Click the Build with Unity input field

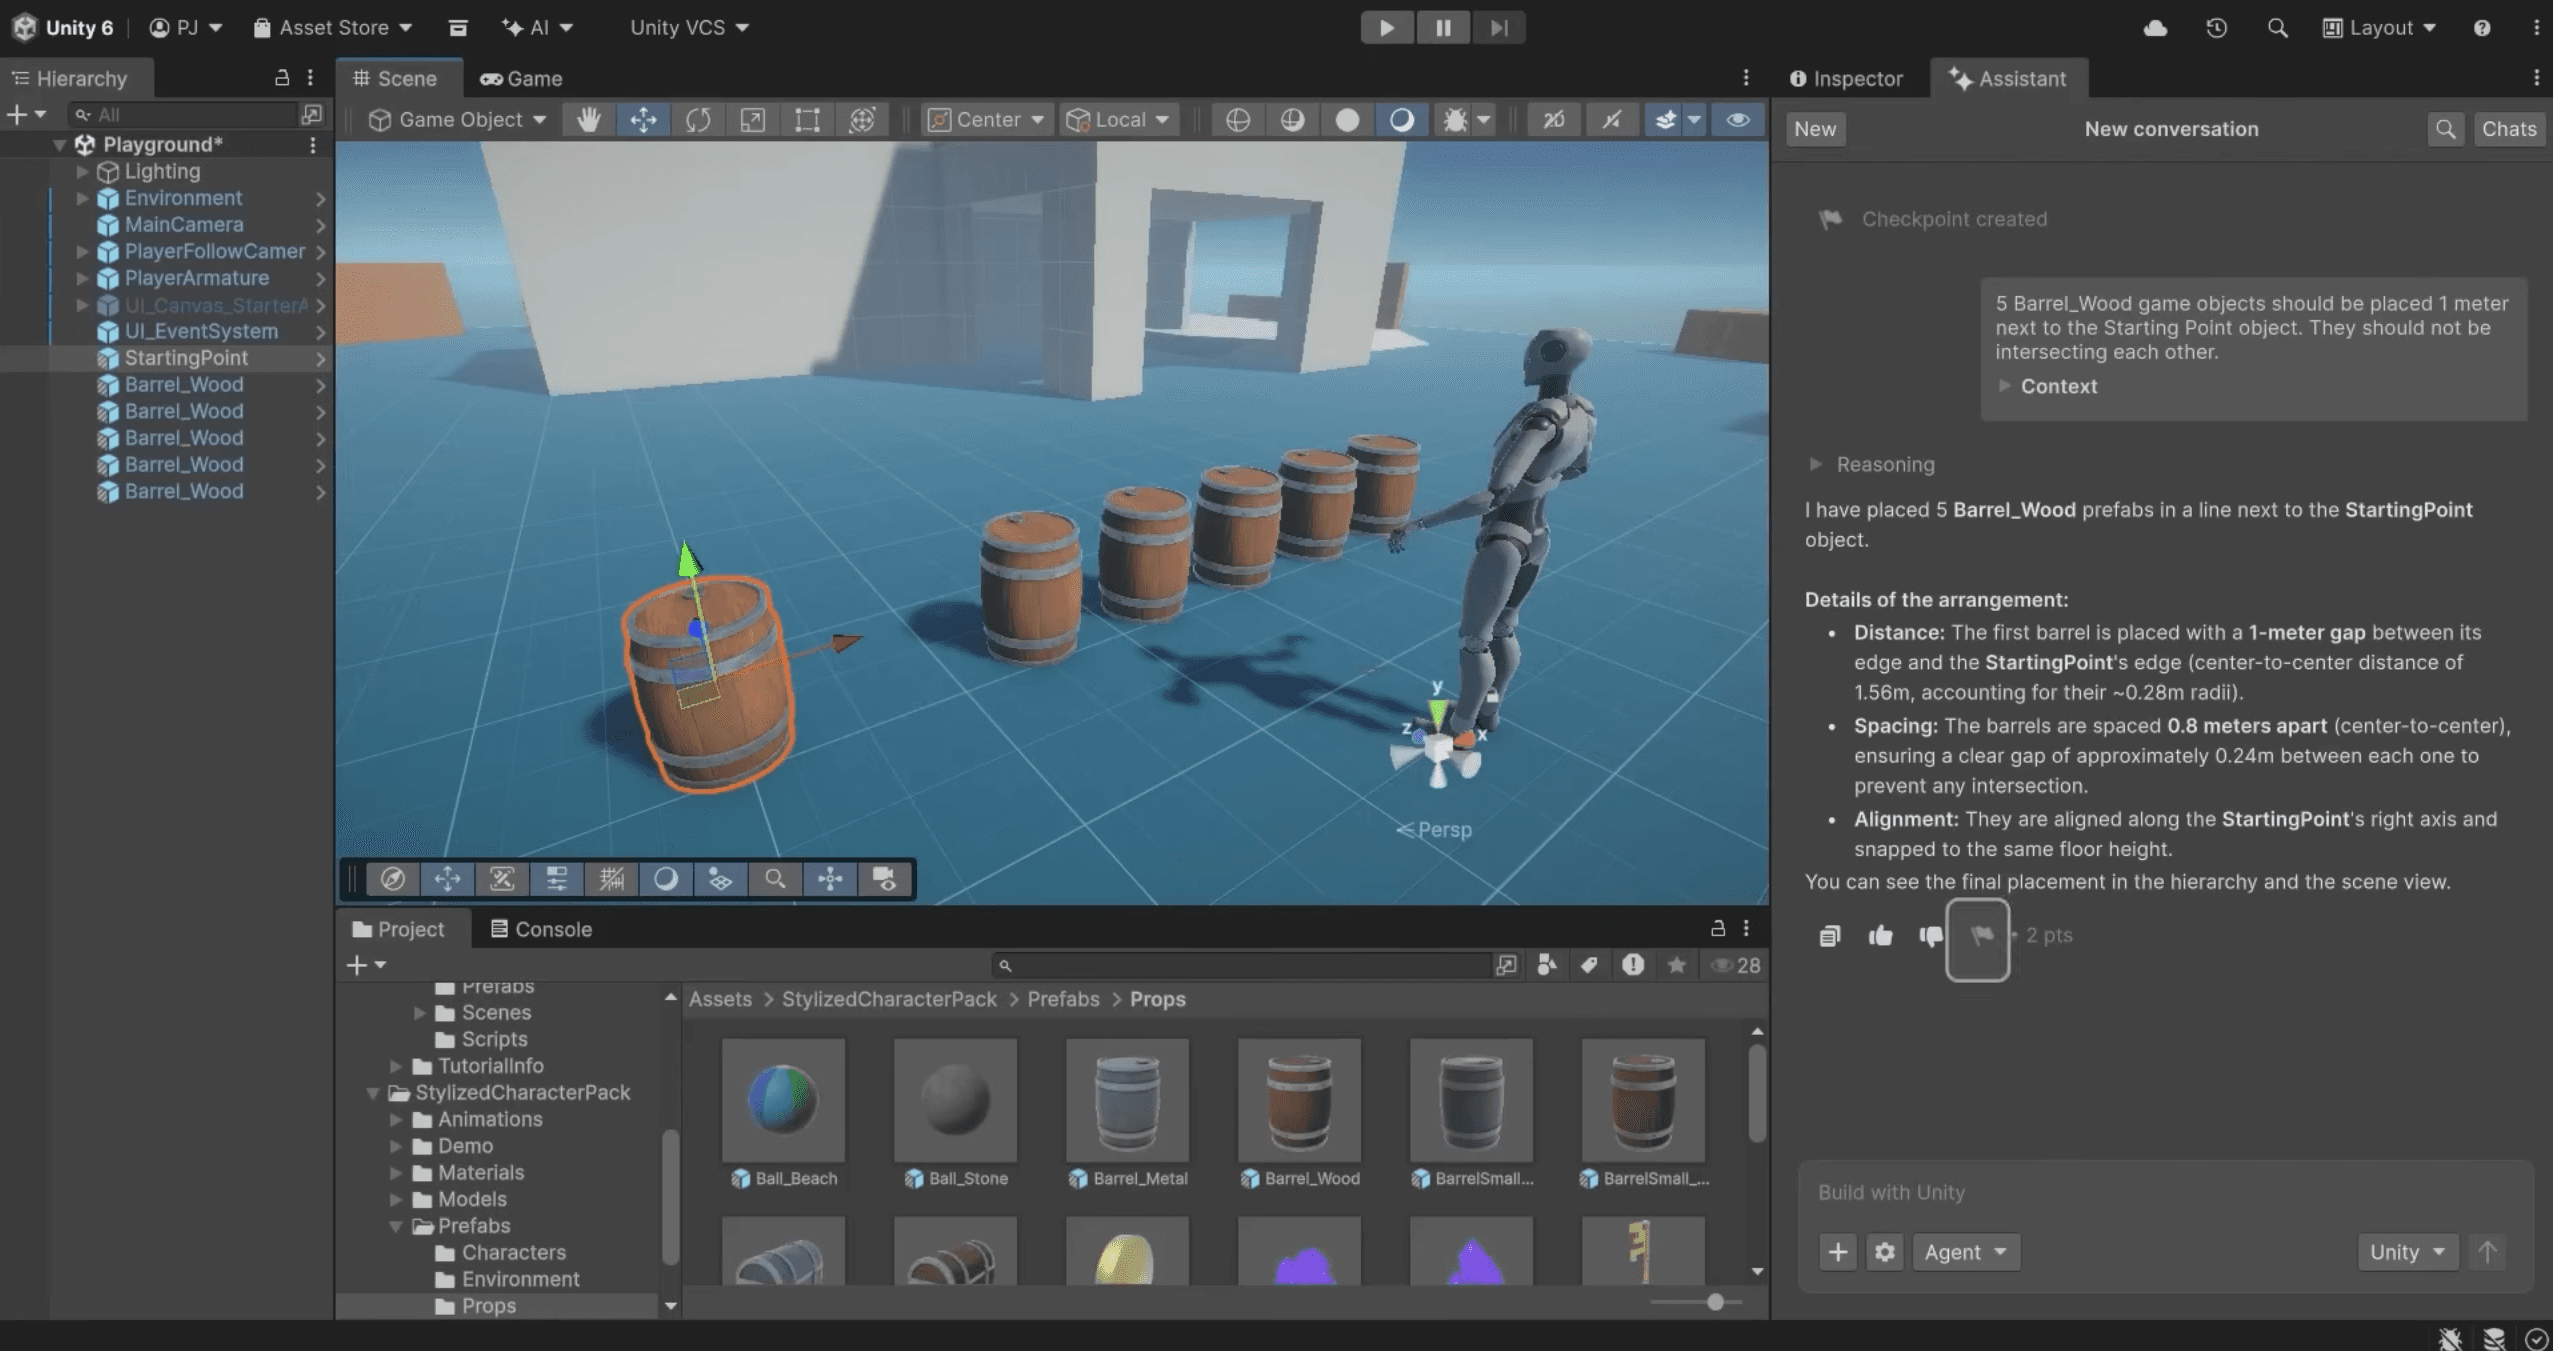click(2164, 1193)
